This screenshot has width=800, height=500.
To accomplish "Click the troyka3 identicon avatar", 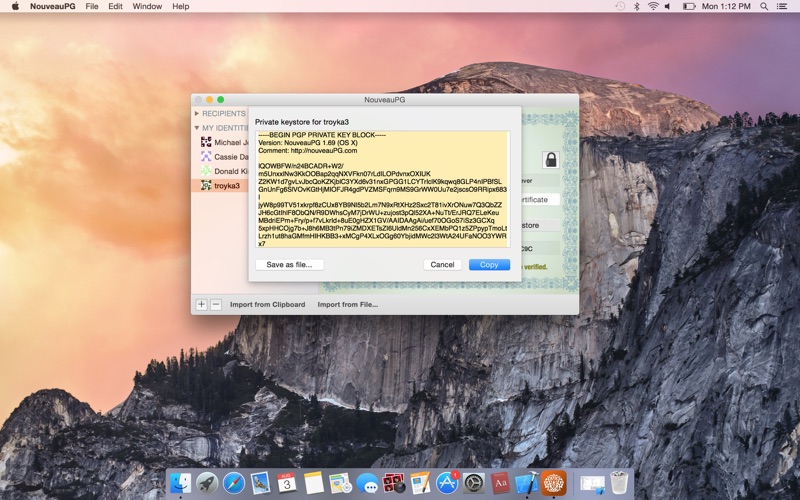I will click(206, 185).
